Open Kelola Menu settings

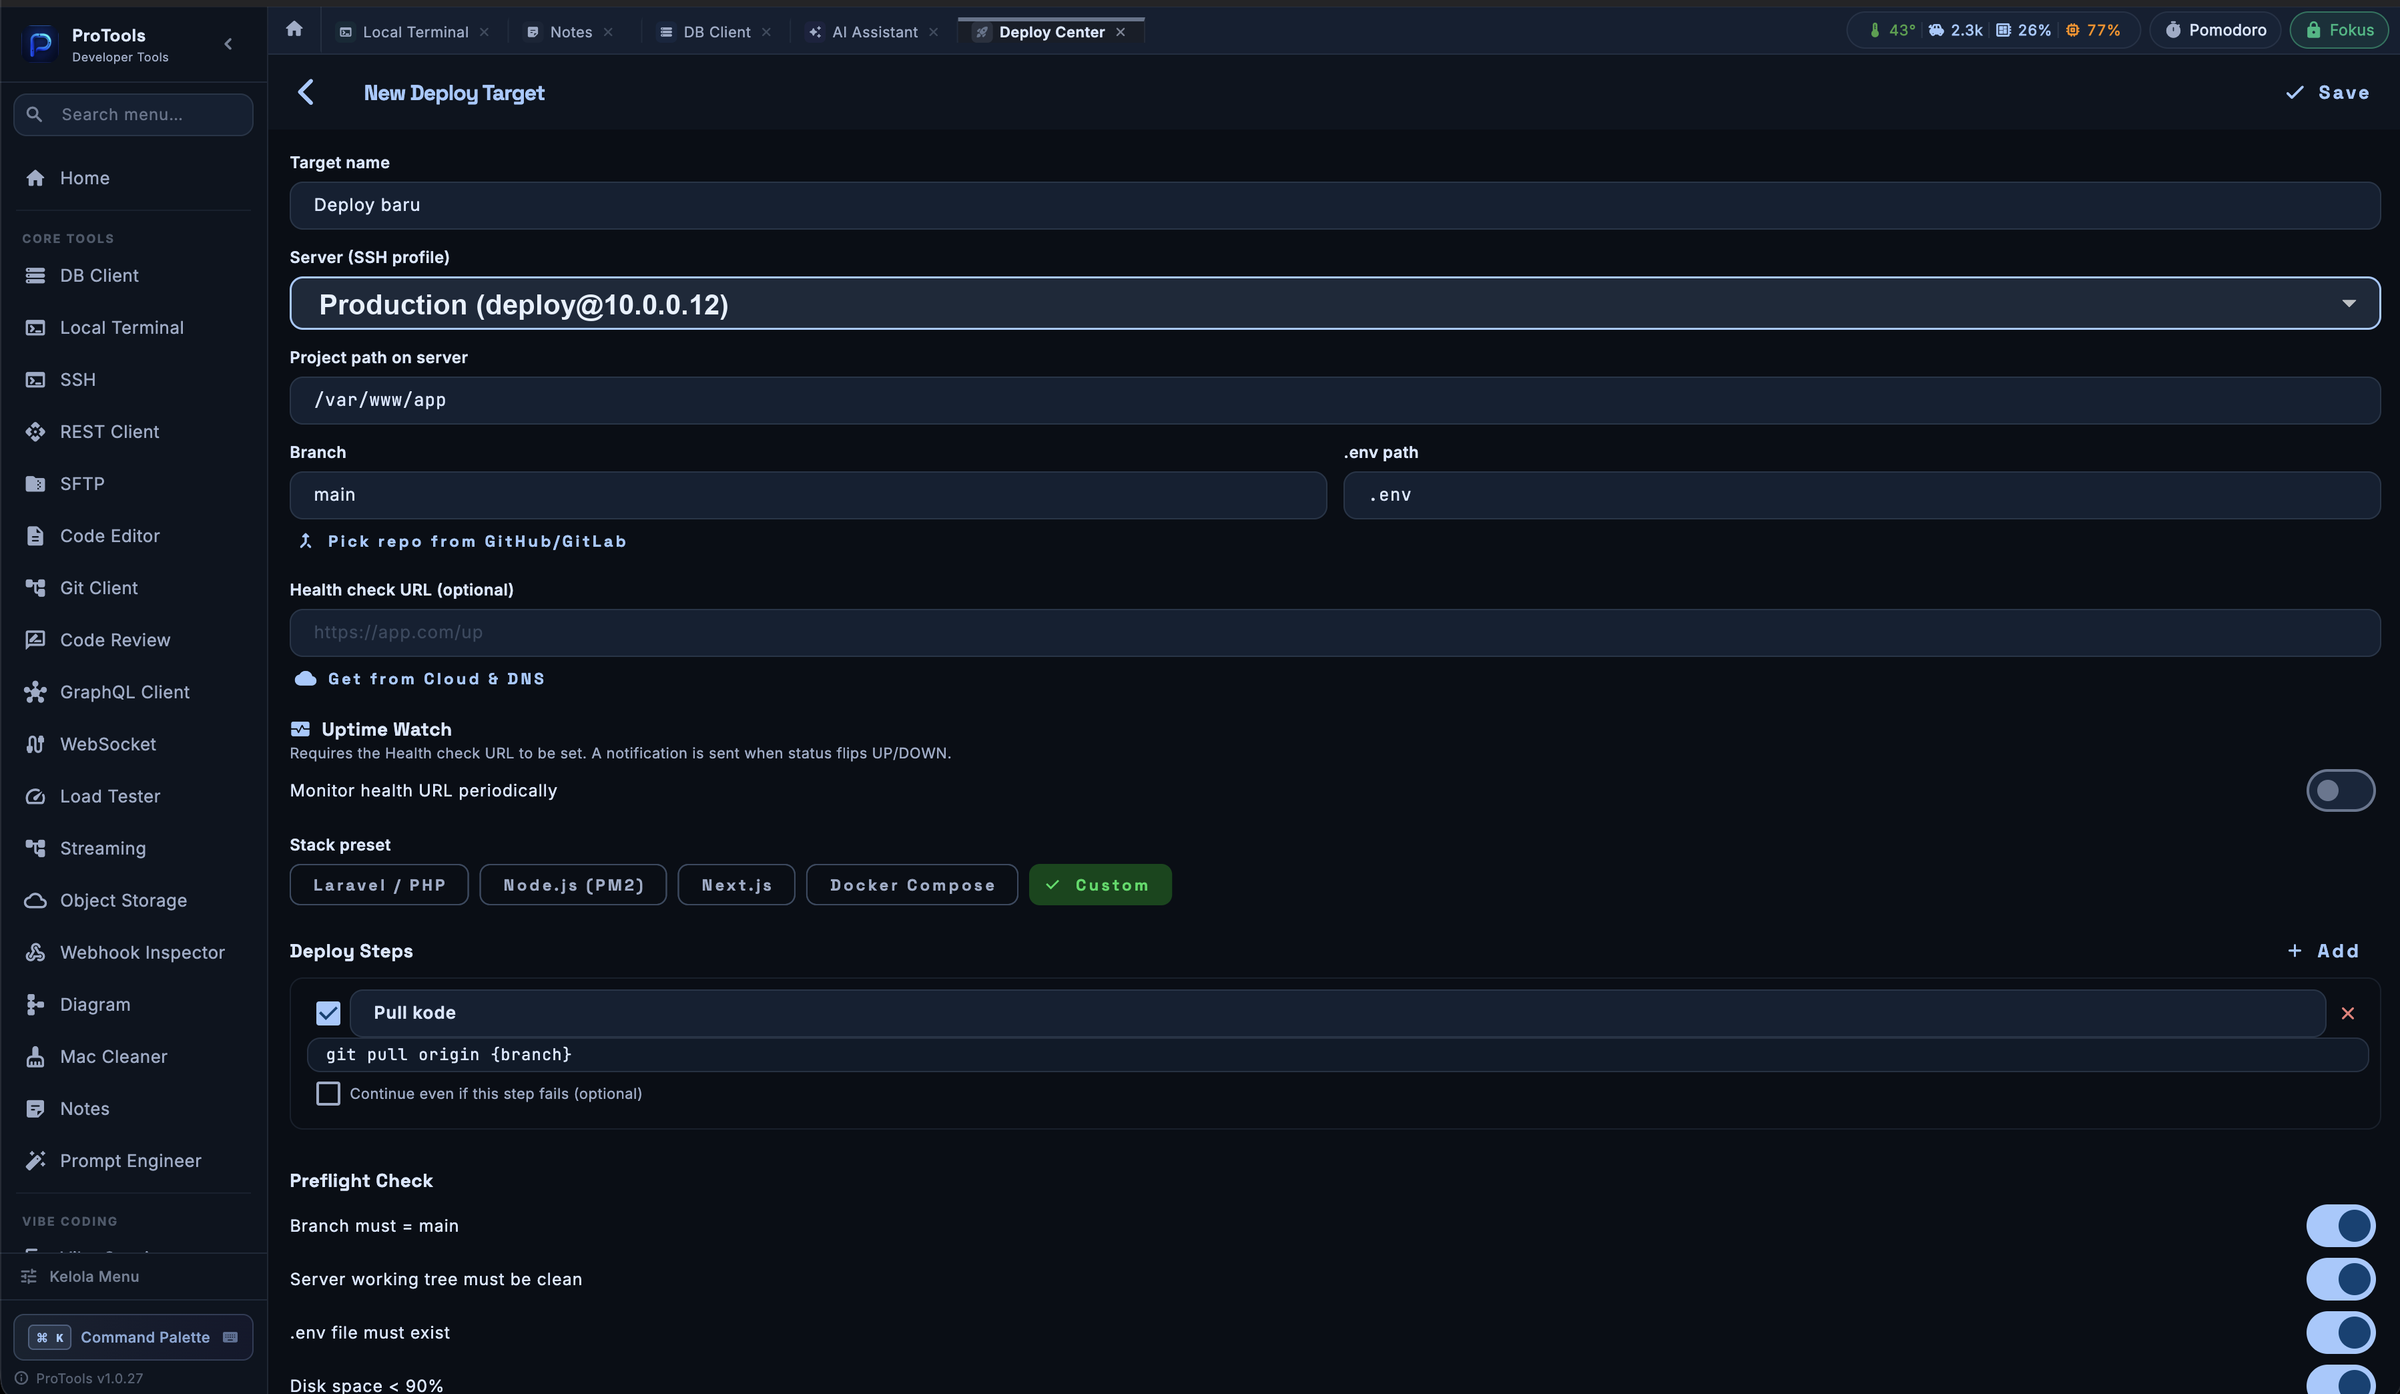(x=133, y=1276)
